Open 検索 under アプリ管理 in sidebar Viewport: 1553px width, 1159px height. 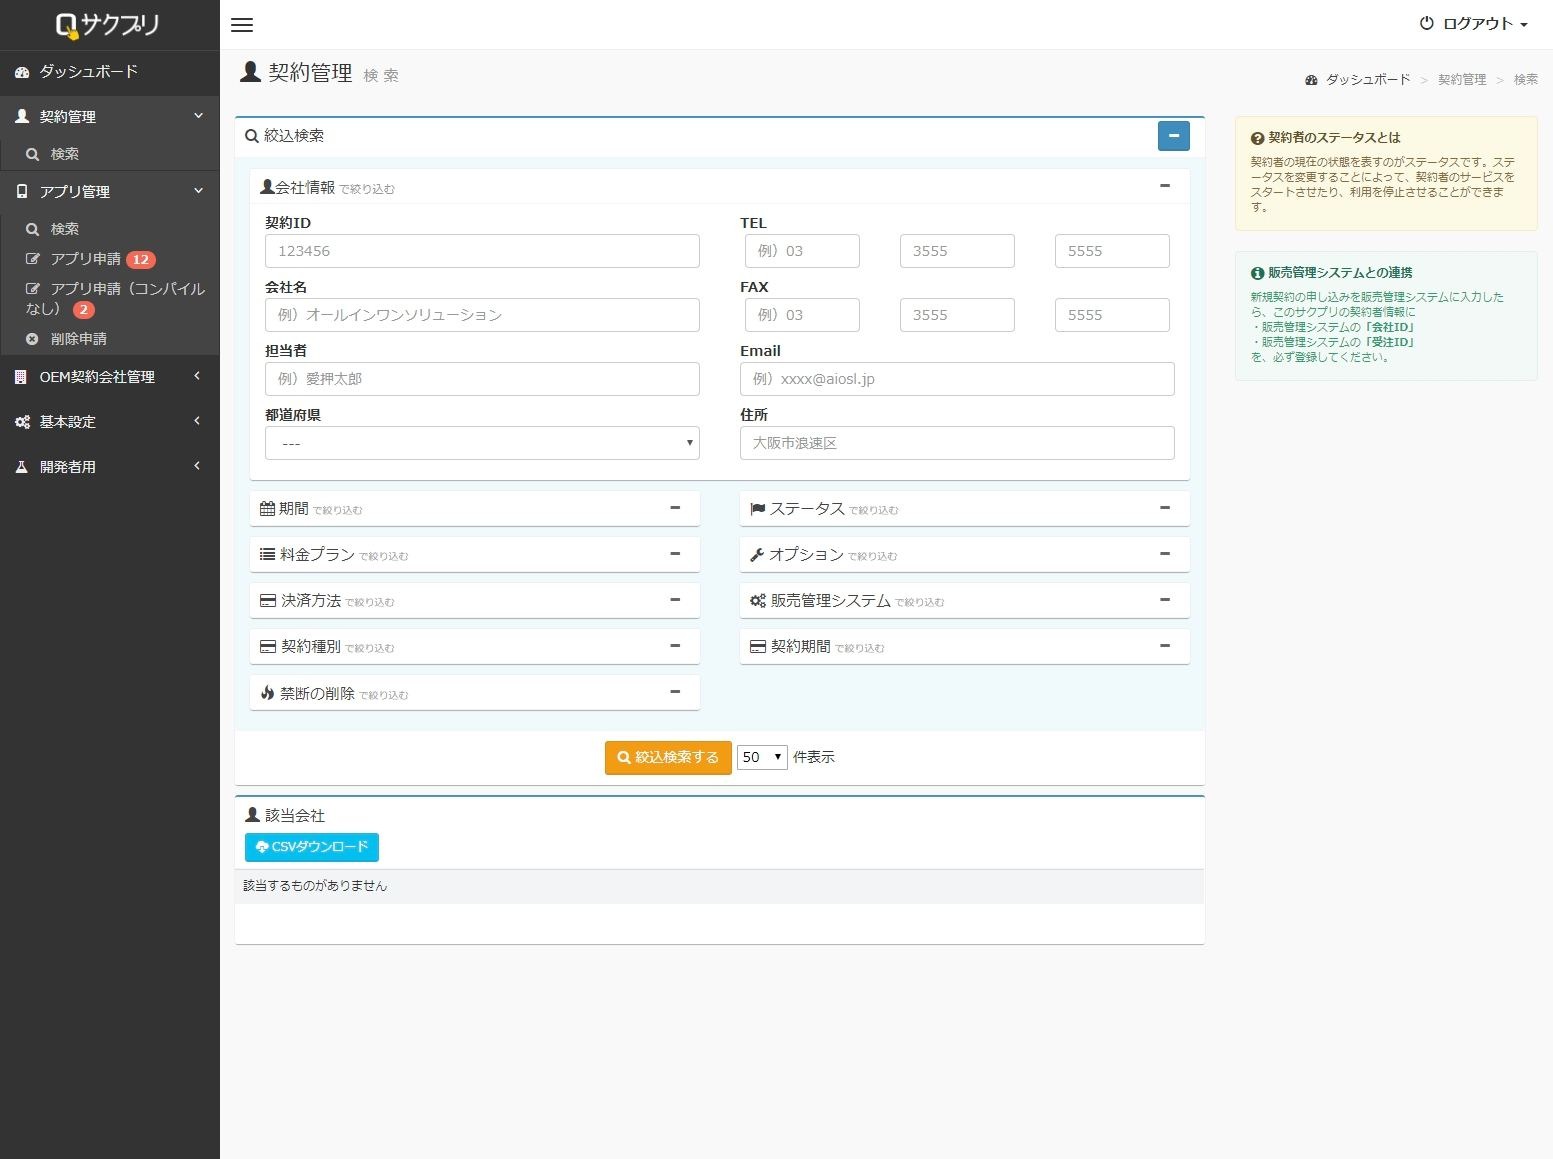[110, 229]
